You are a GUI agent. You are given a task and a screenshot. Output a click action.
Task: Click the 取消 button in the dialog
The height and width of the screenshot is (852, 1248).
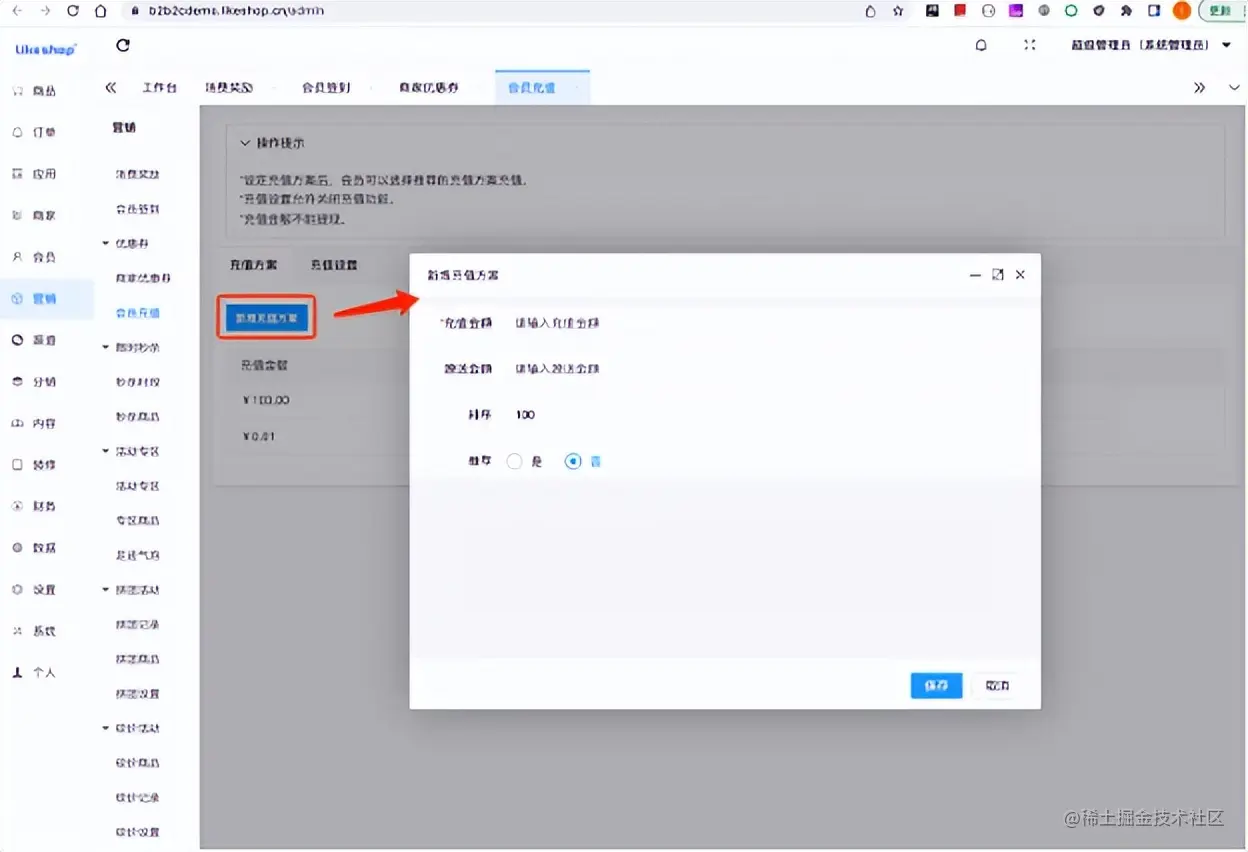(997, 686)
